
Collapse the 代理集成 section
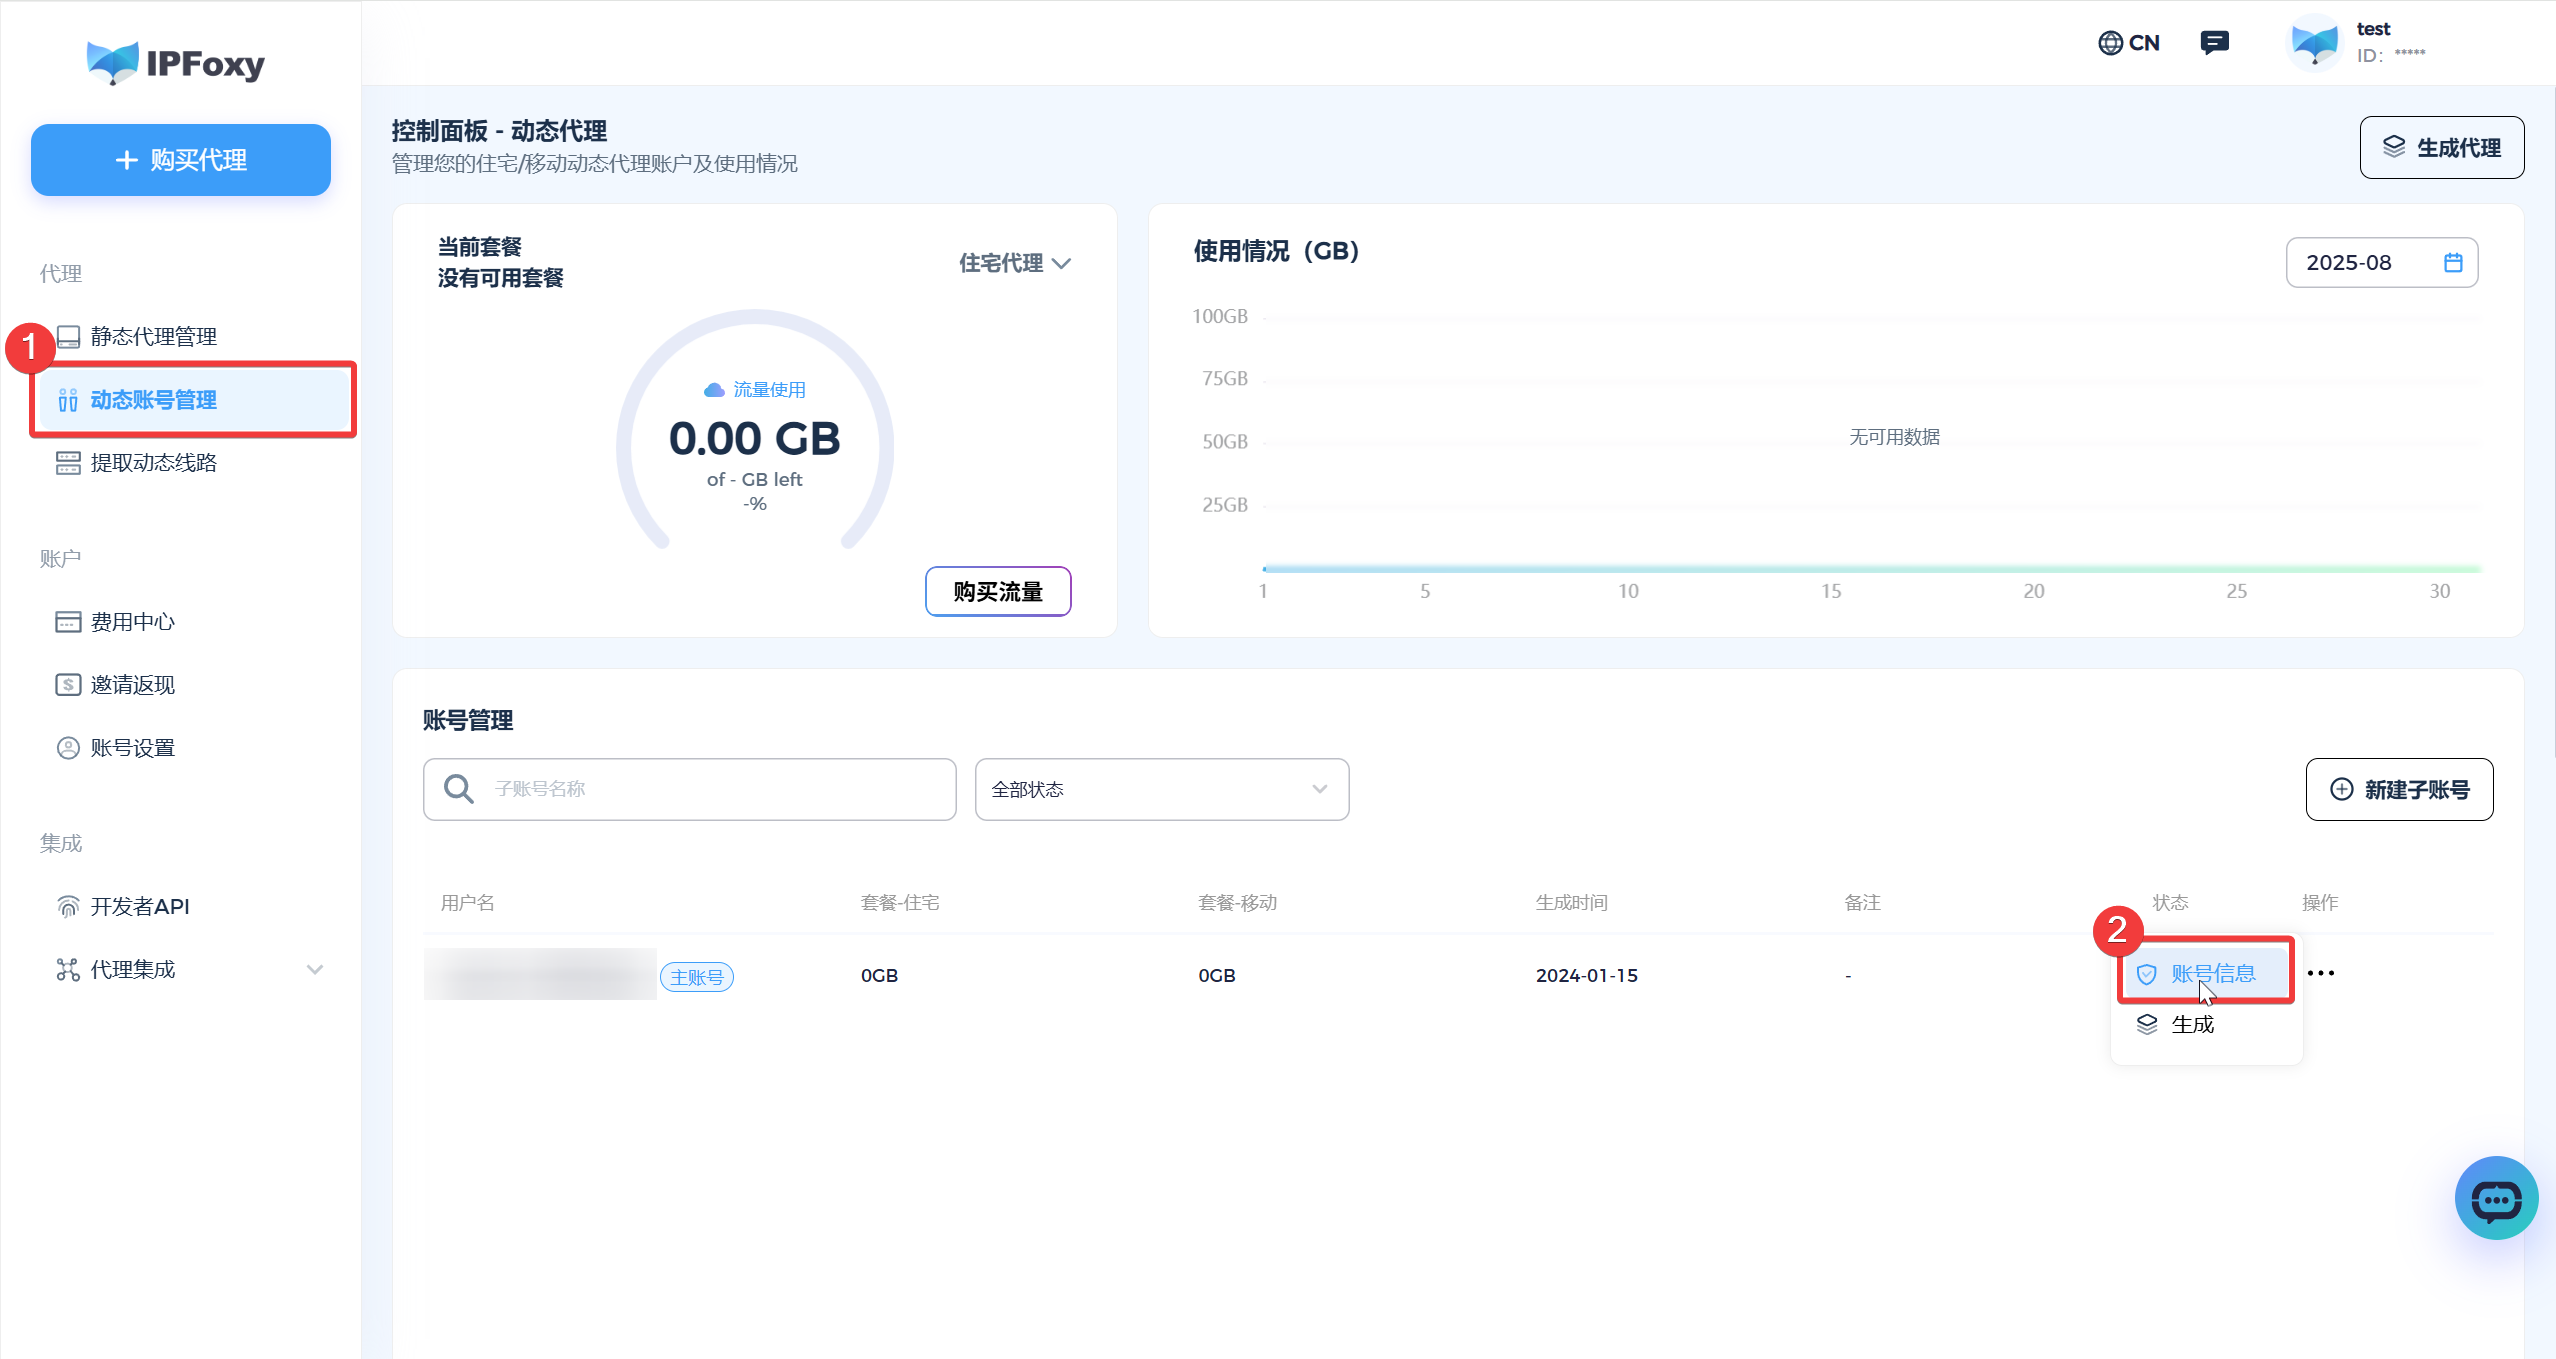point(315,969)
